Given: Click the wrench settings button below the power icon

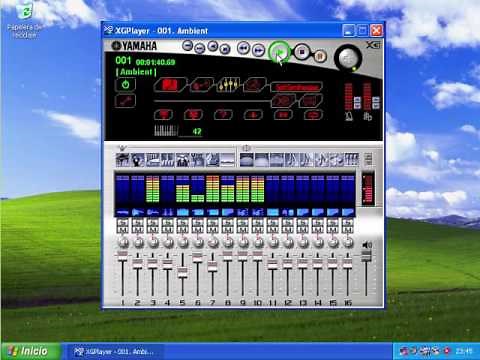Looking at the screenshot, I should tap(125, 101).
